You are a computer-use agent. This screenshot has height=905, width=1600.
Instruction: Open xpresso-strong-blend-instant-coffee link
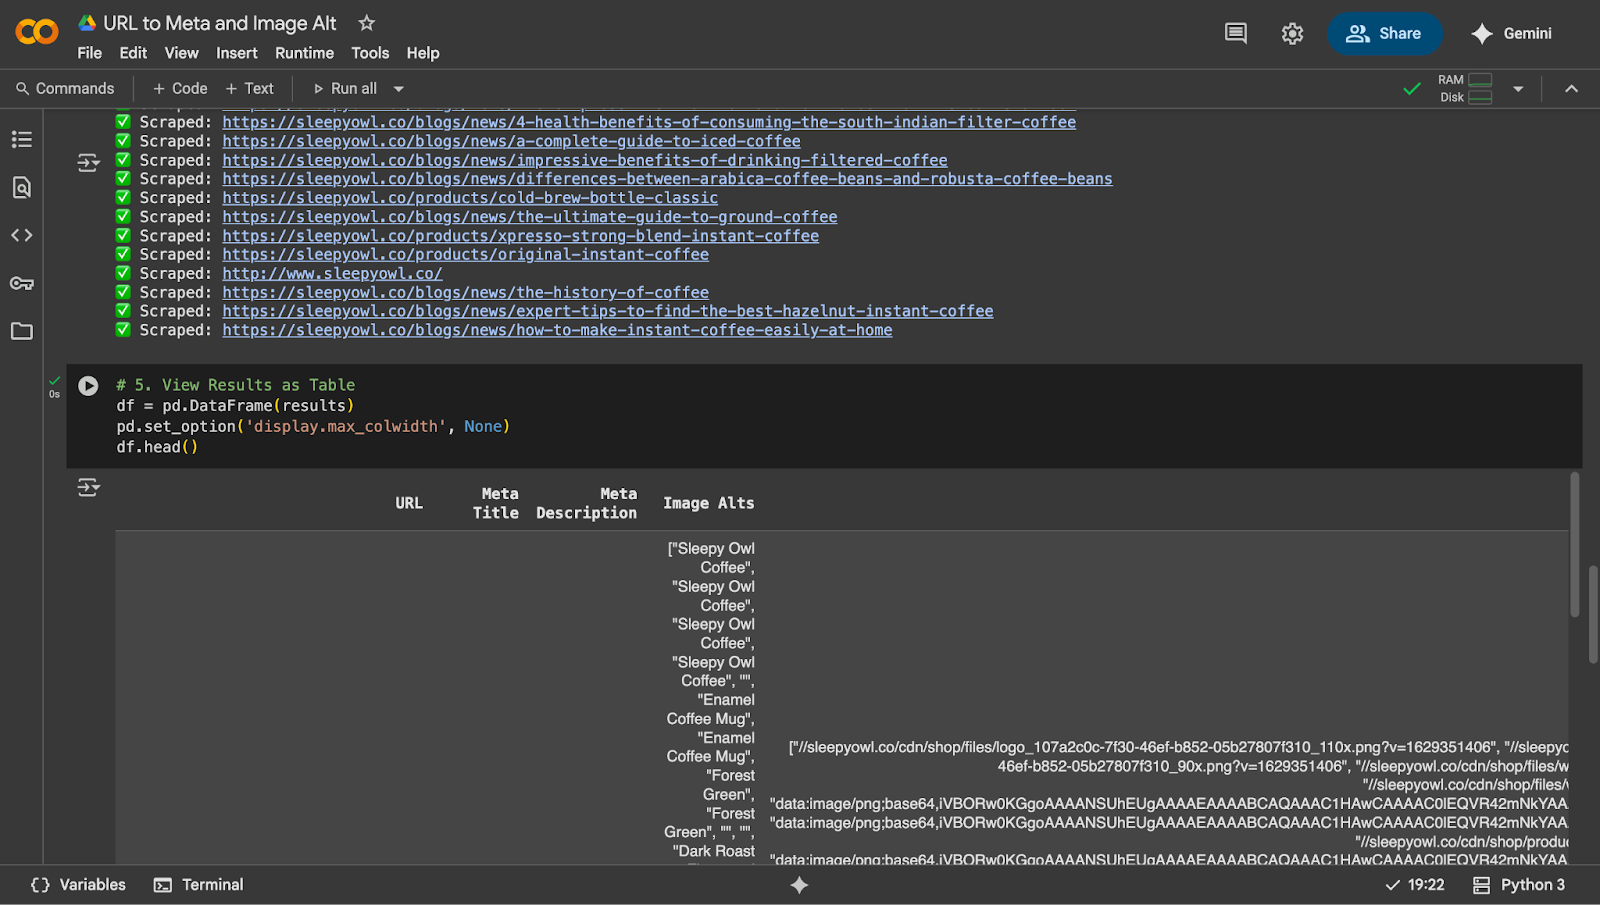click(x=520, y=236)
